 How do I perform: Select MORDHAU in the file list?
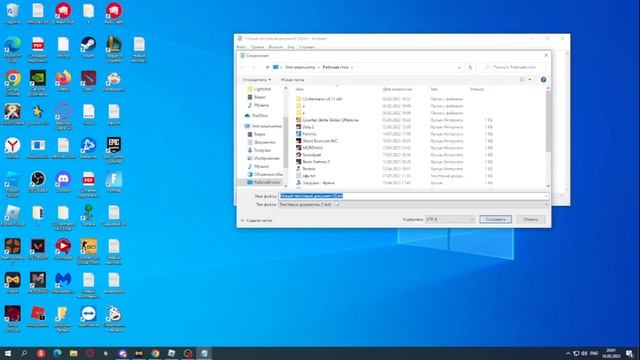pyautogui.click(x=312, y=148)
